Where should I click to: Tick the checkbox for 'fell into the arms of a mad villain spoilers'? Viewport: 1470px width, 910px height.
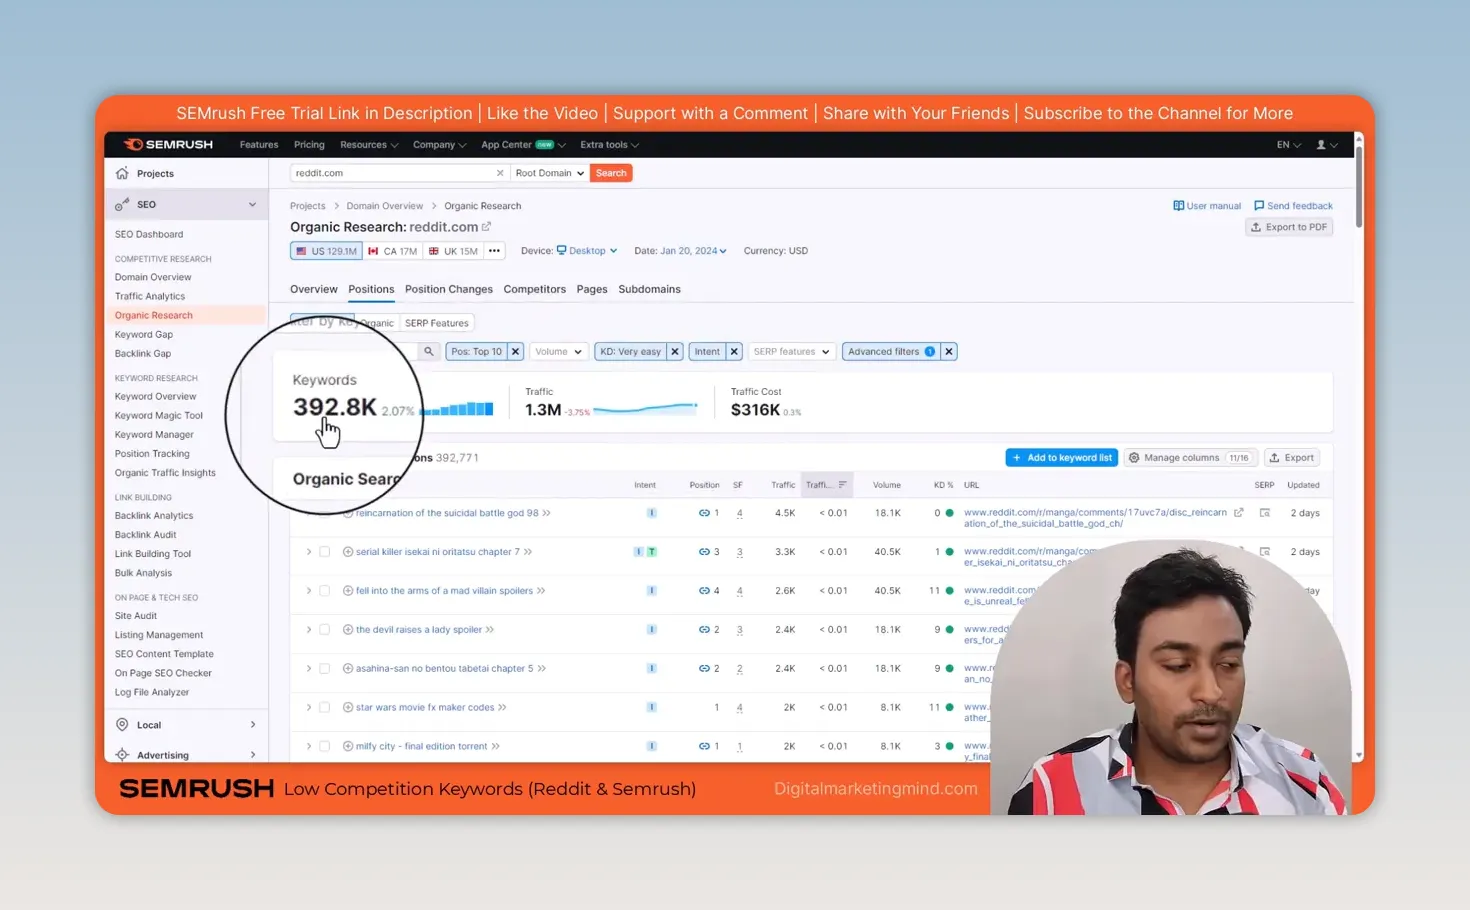(325, 591)
